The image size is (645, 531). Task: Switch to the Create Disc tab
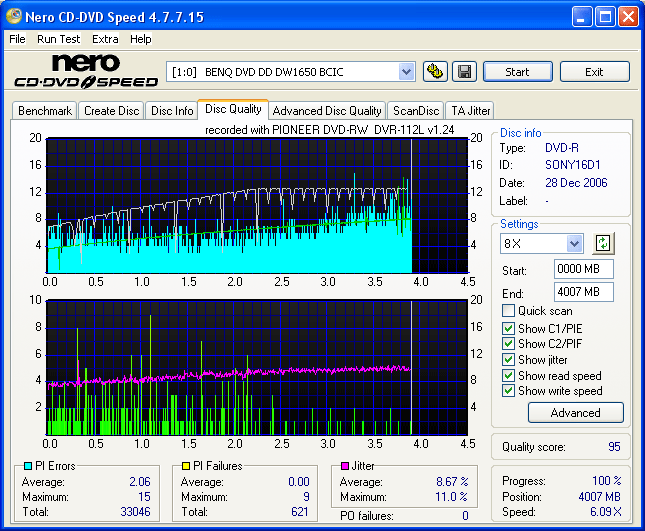(111, 111)
